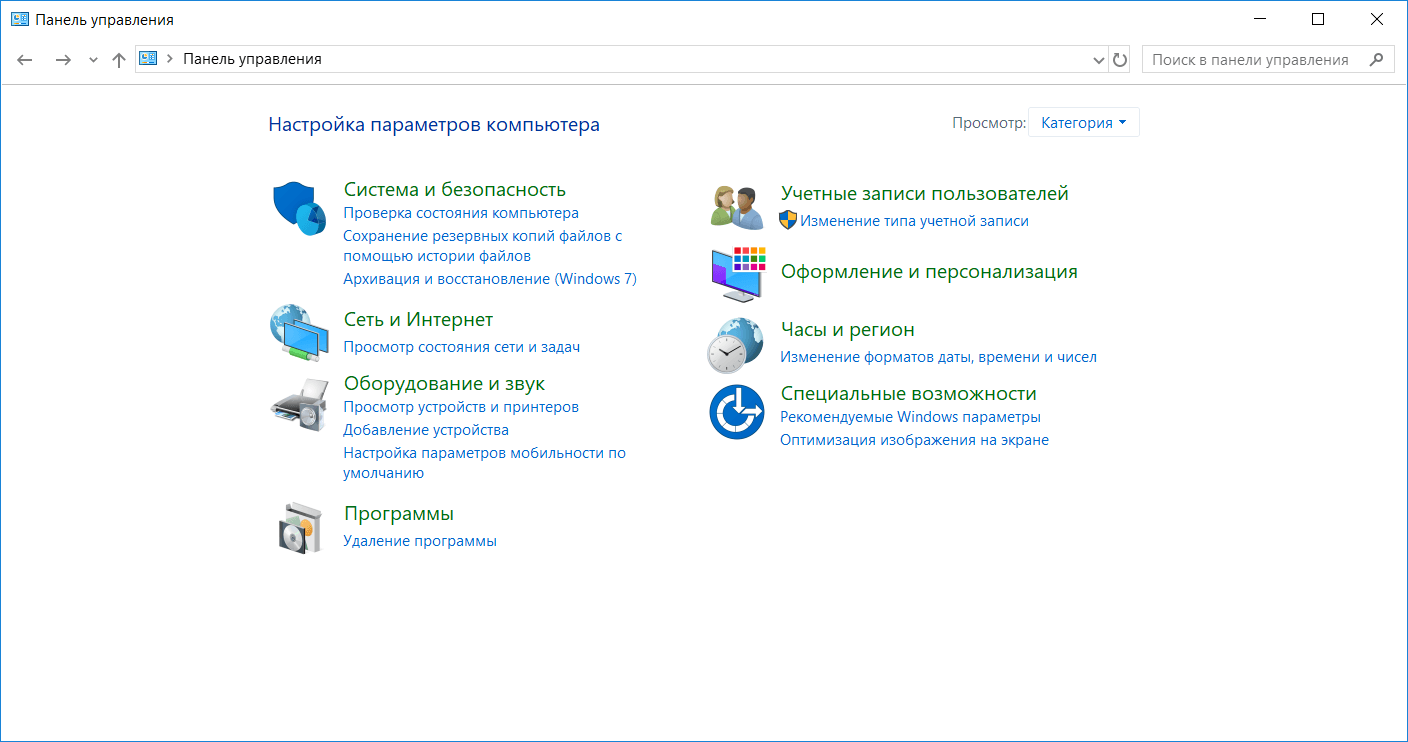Click Просмотр состояния сети и задач
Screen dimensions: 1408x742
[x=461, y=347]
